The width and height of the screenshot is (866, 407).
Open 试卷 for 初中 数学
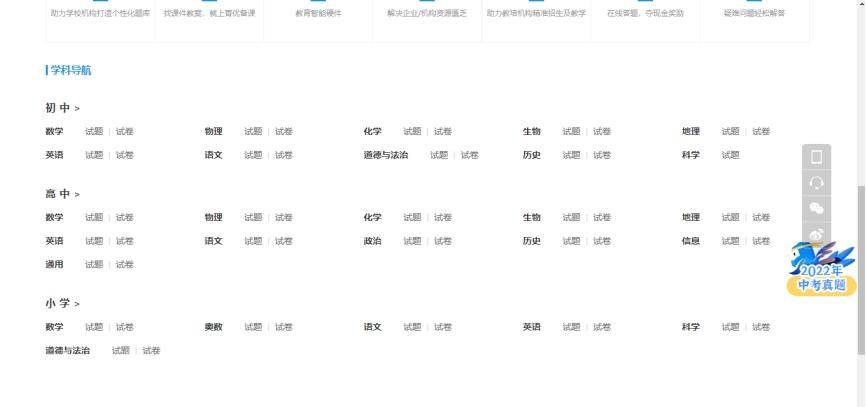(x=125, y=131)
